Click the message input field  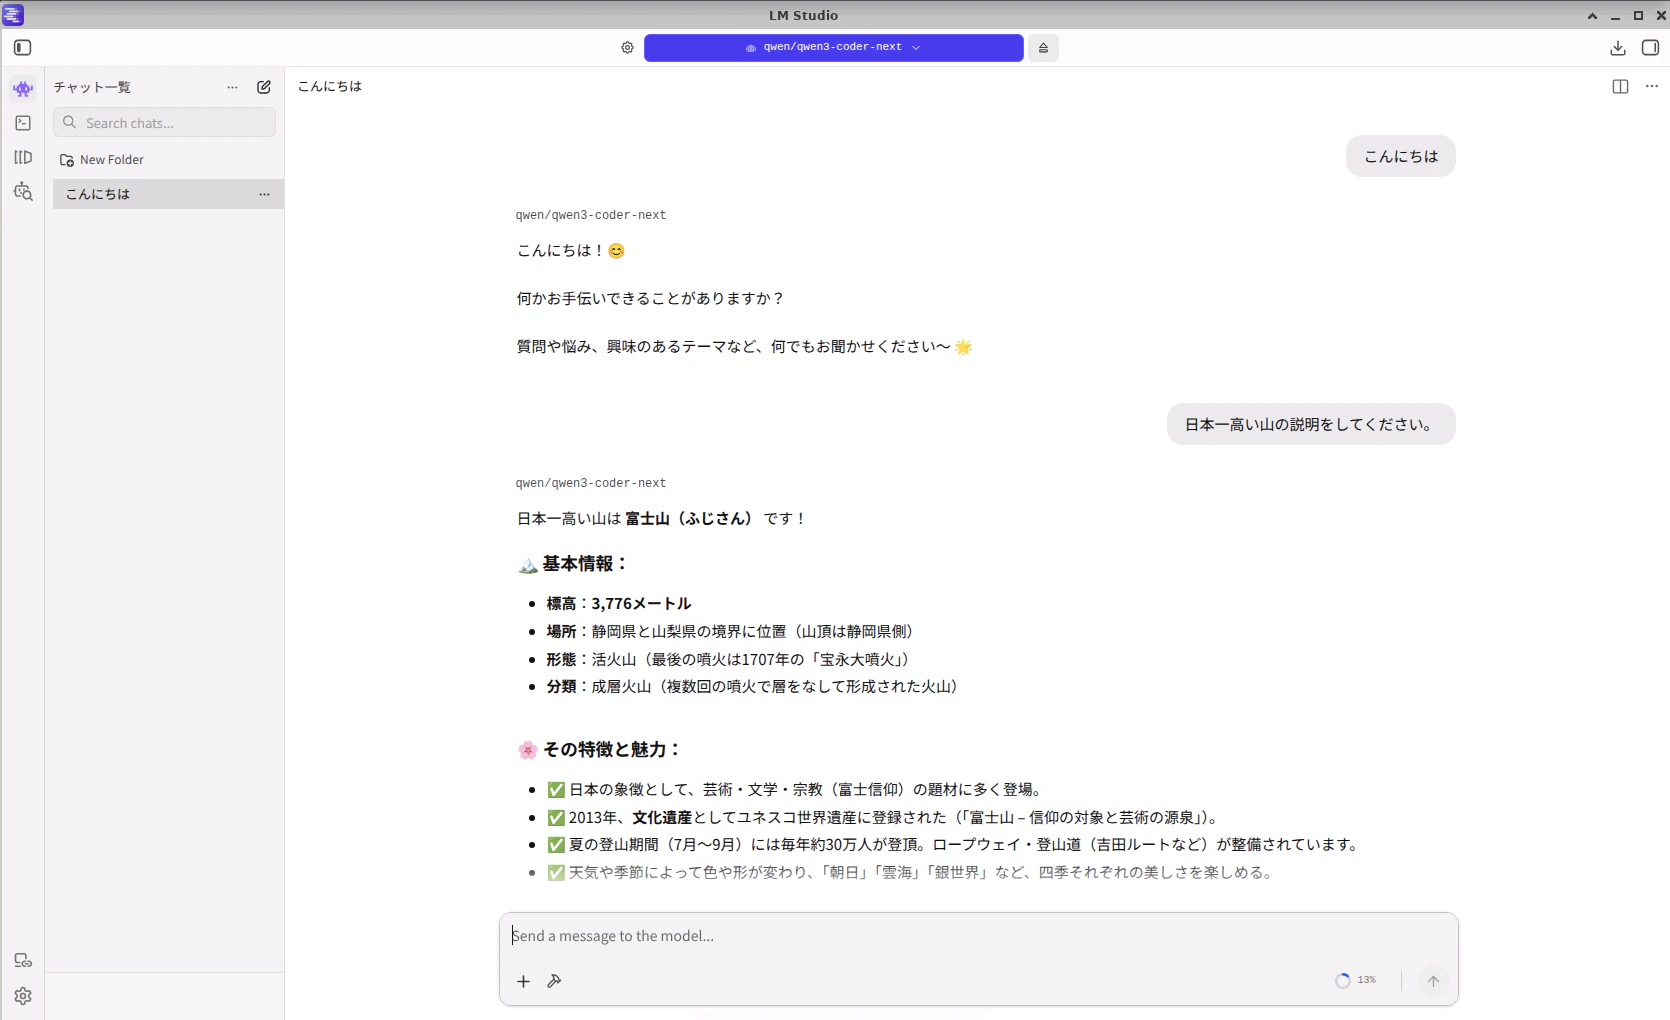tap(978, 936)
